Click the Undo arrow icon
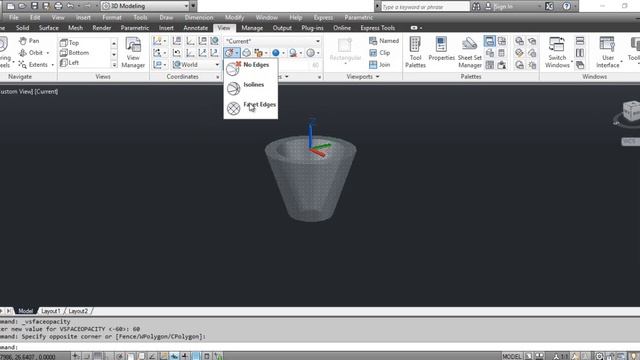 (70, 6)
